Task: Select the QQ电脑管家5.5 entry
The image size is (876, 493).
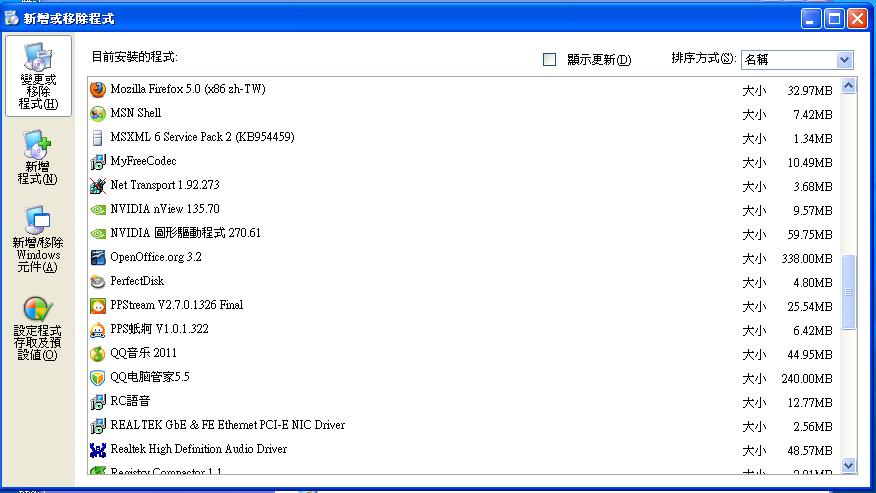Action: click(464, 378)
